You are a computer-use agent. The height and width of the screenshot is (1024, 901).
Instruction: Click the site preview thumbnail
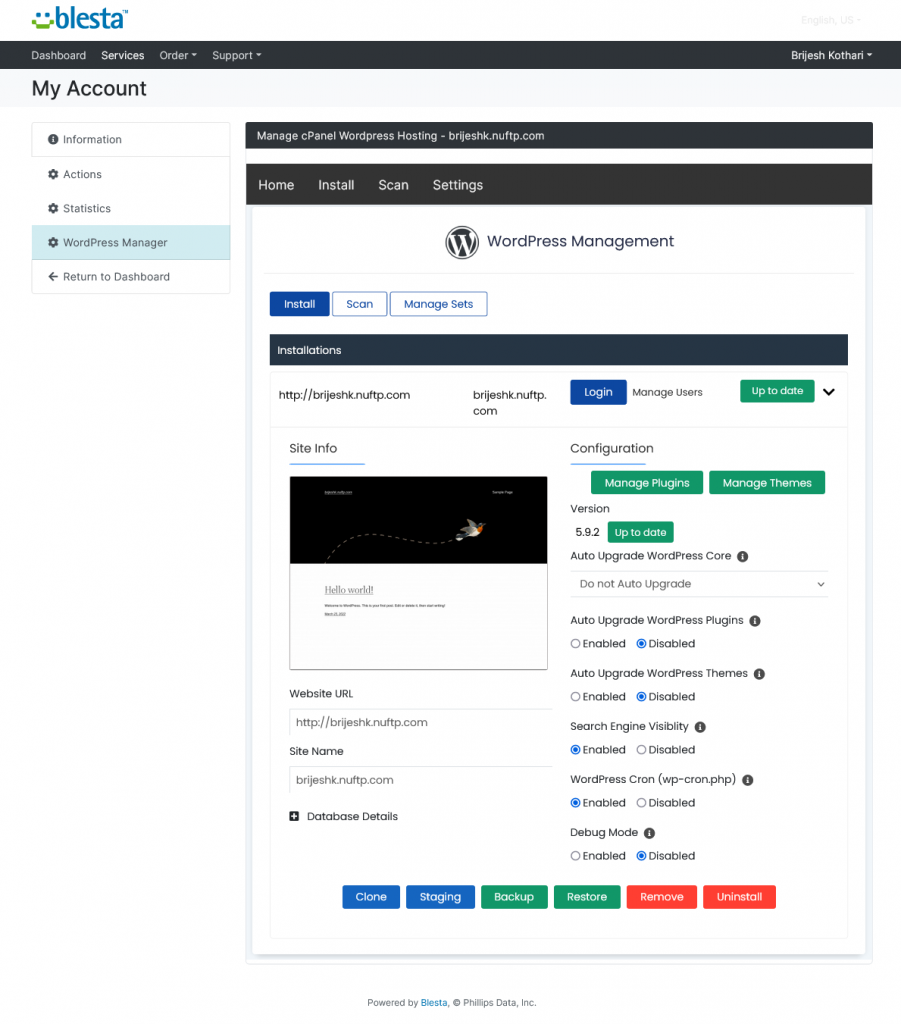(419, 573)
